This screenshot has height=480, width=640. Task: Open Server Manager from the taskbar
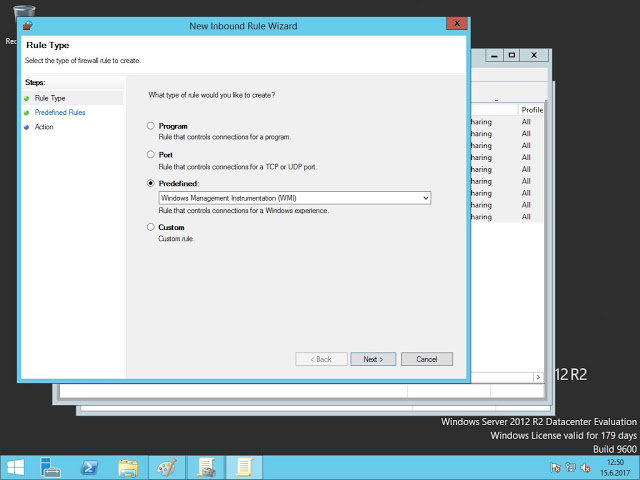[52, 467]
